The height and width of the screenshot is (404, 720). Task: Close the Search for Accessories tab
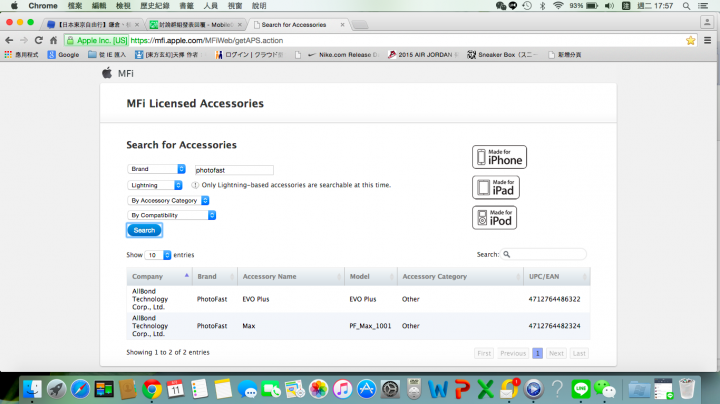(x=342, y=25)
